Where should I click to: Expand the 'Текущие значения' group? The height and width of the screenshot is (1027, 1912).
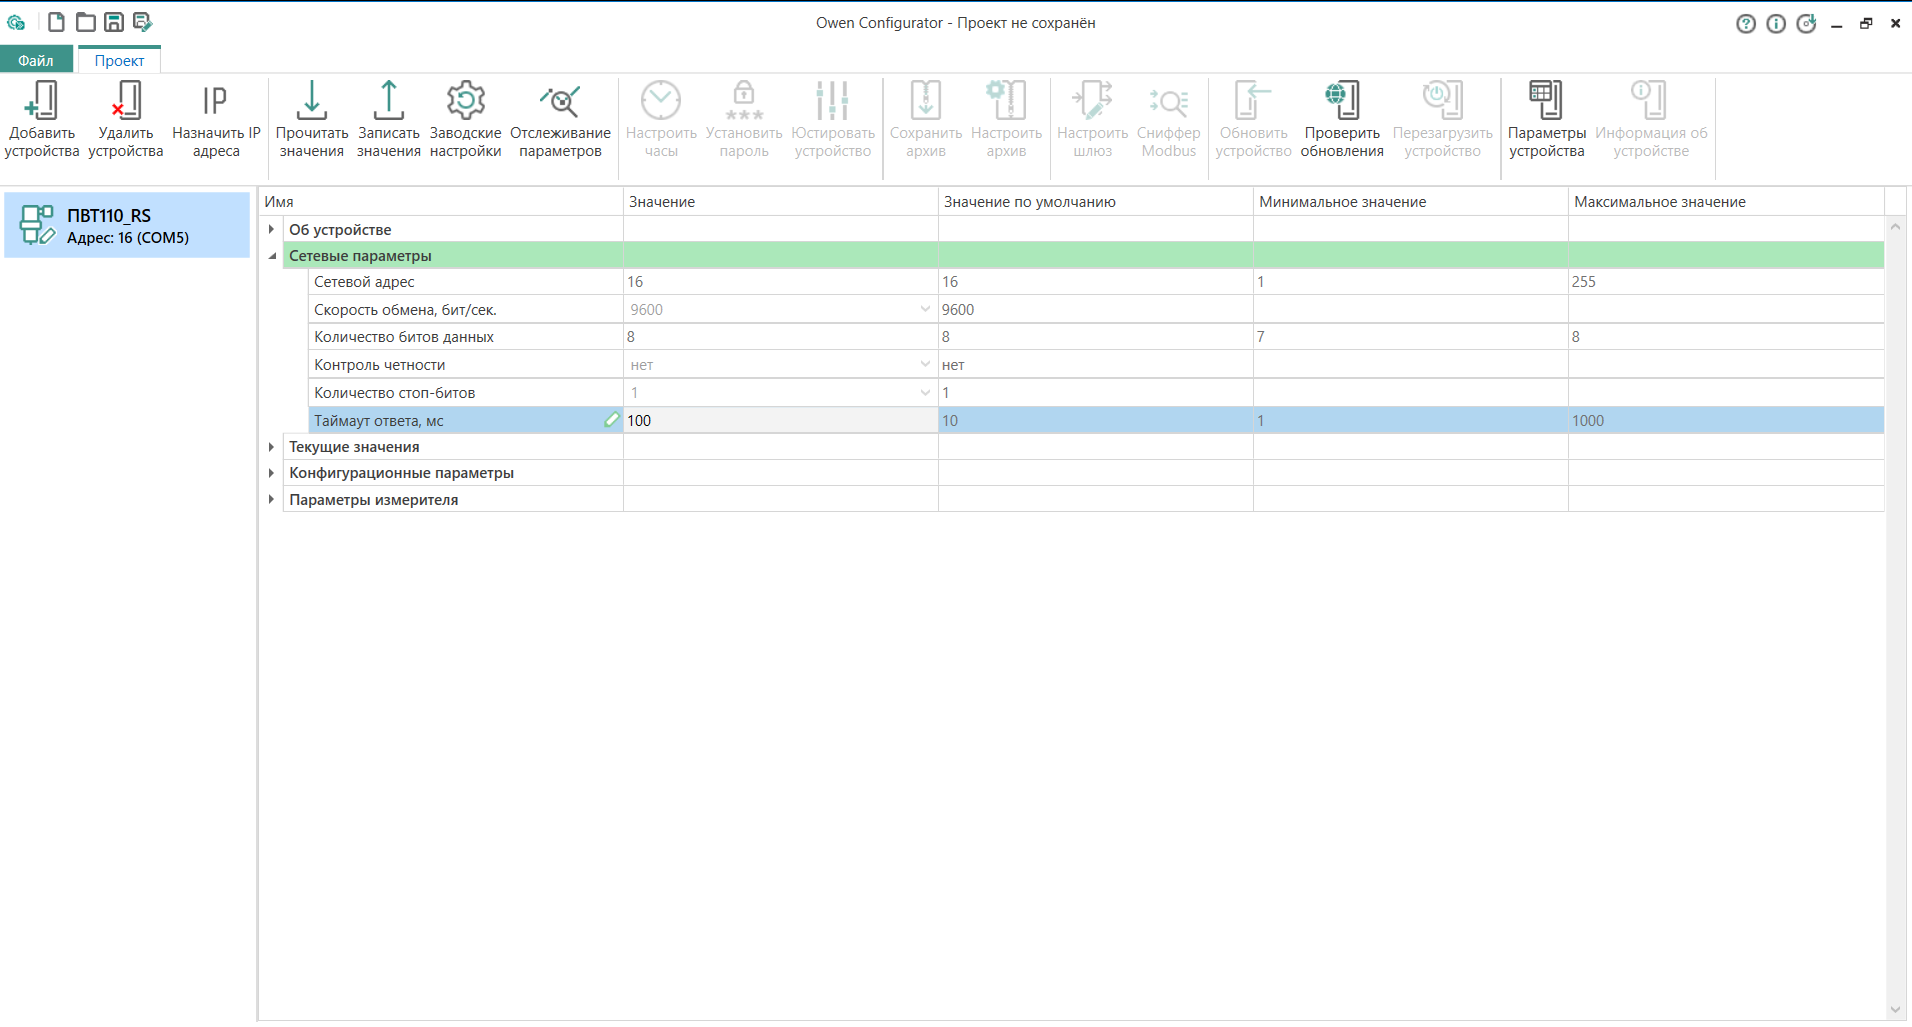271,447
